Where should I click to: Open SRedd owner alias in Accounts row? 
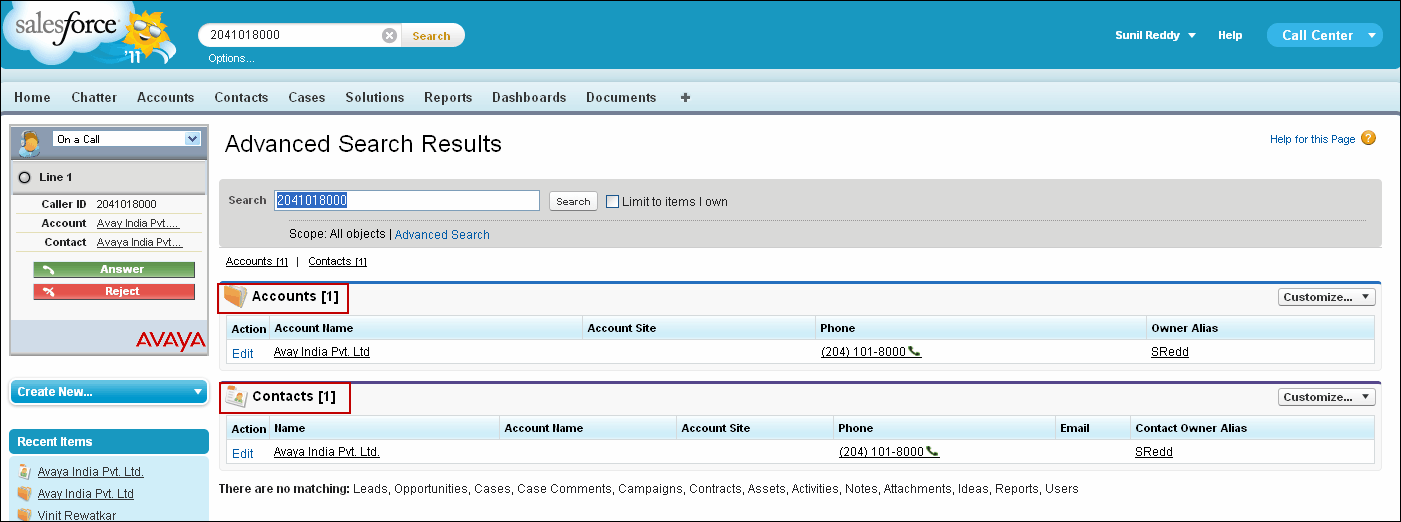tap(1170, 352)
